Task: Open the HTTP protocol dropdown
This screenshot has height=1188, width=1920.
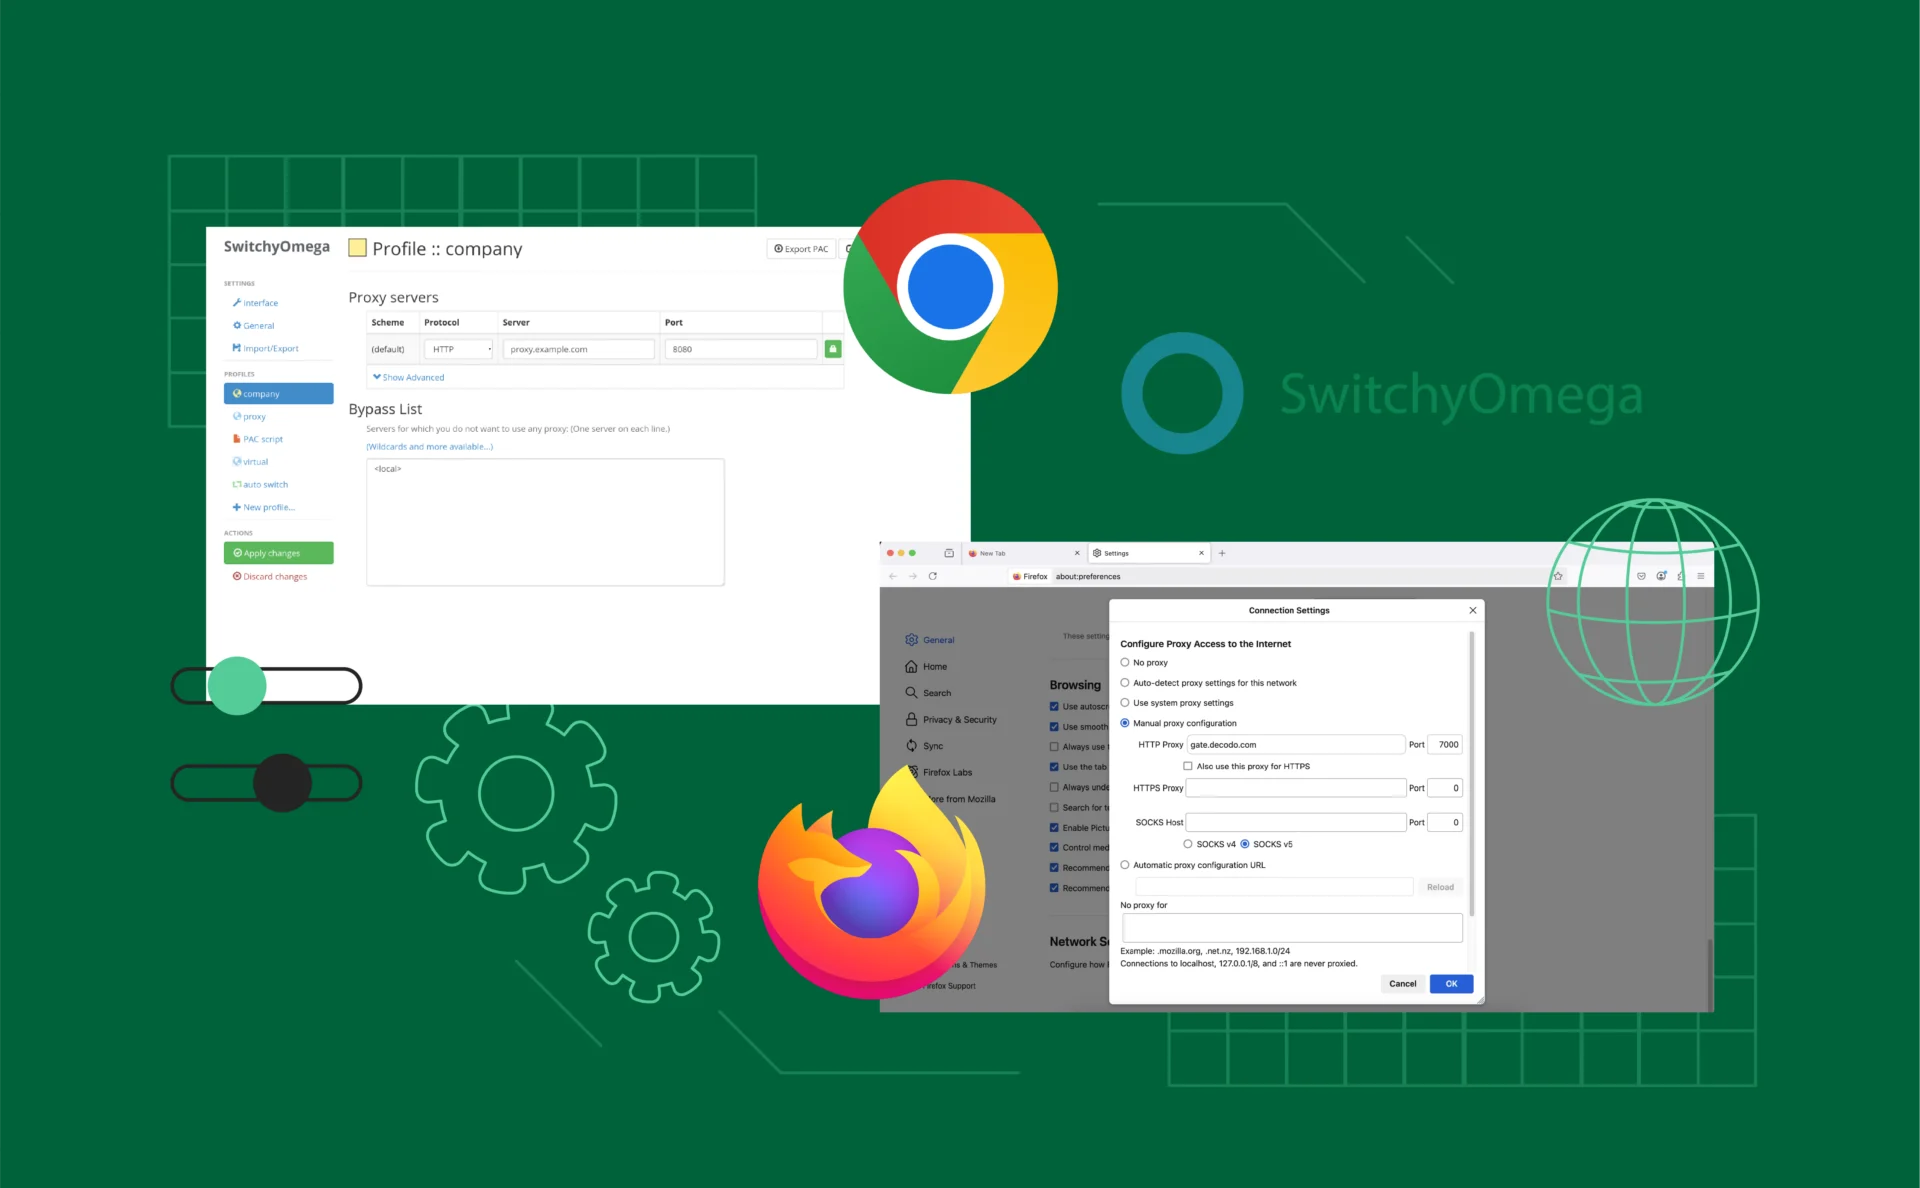Action: point(459,349)
